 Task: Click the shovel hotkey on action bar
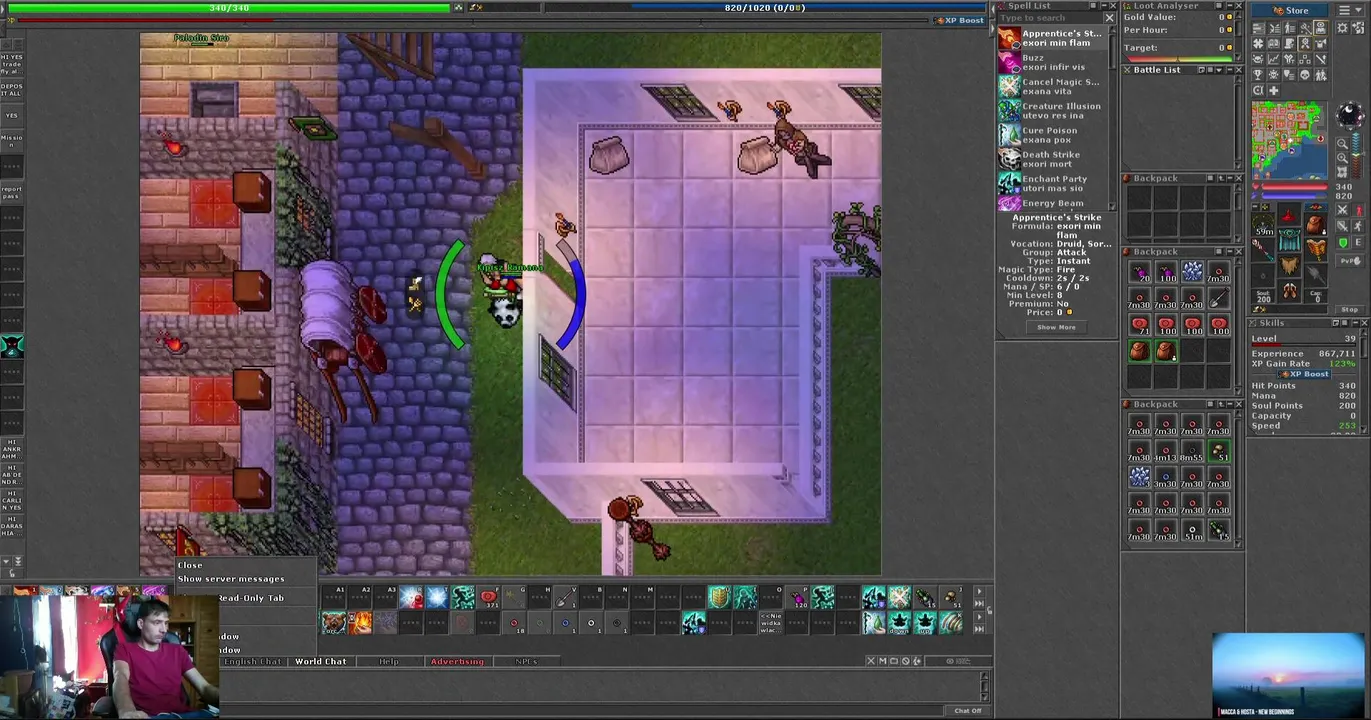pyautogui.click(x=566, y=597)
